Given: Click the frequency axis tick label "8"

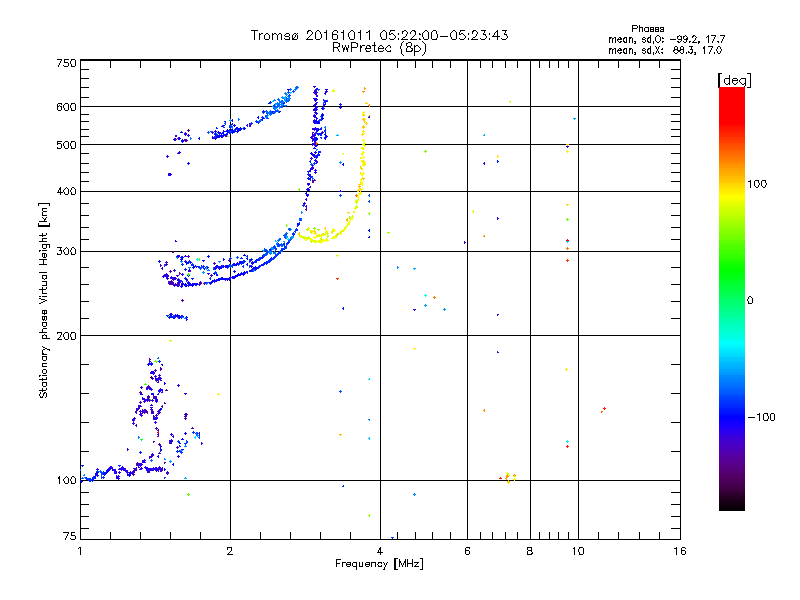Looking at the screenshot, I should 530,551.
